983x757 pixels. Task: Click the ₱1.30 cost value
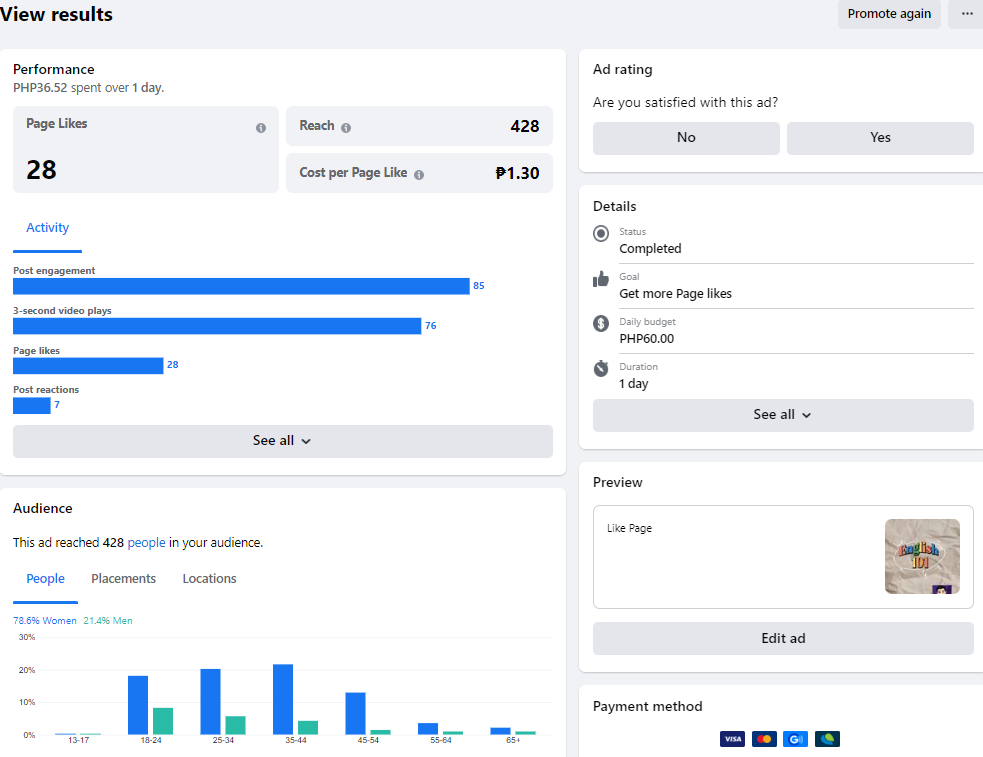tap(517, 173)
